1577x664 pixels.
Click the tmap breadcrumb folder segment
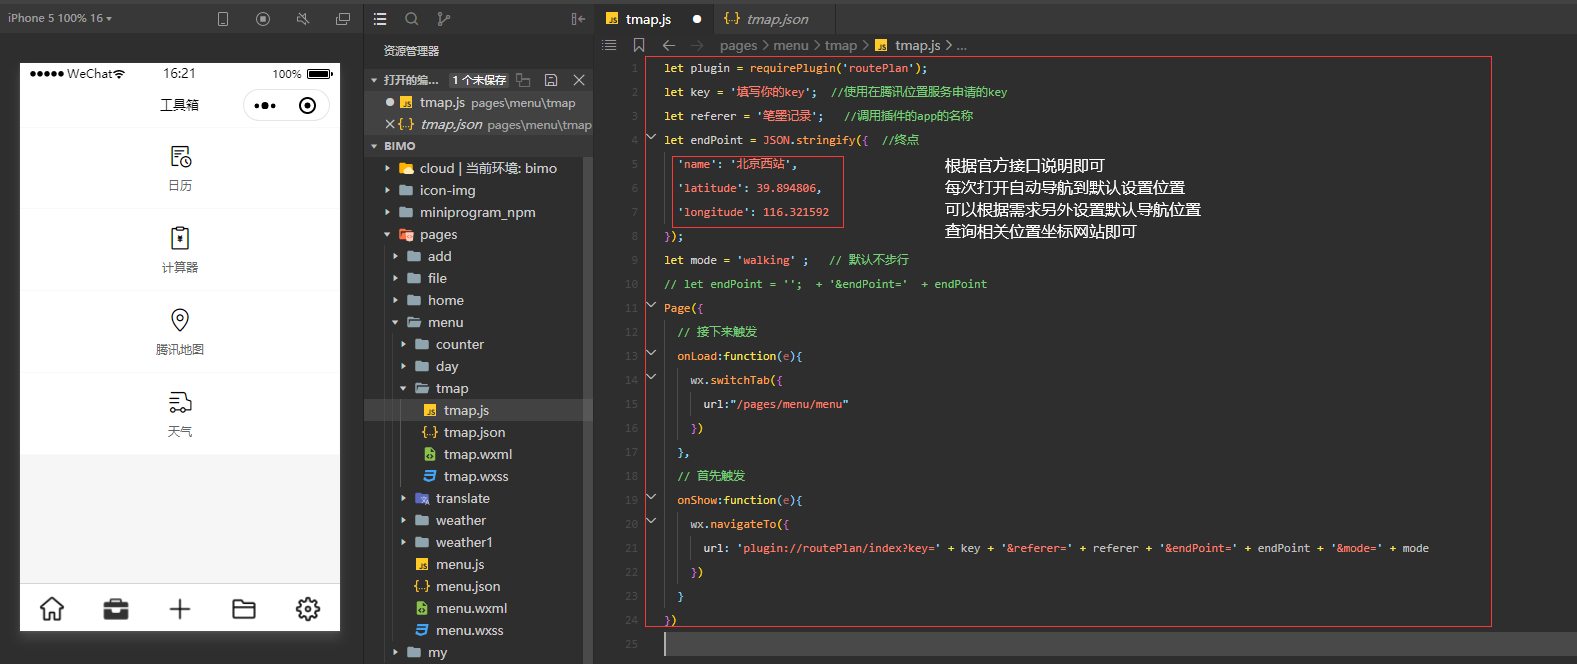coord(841,45)
